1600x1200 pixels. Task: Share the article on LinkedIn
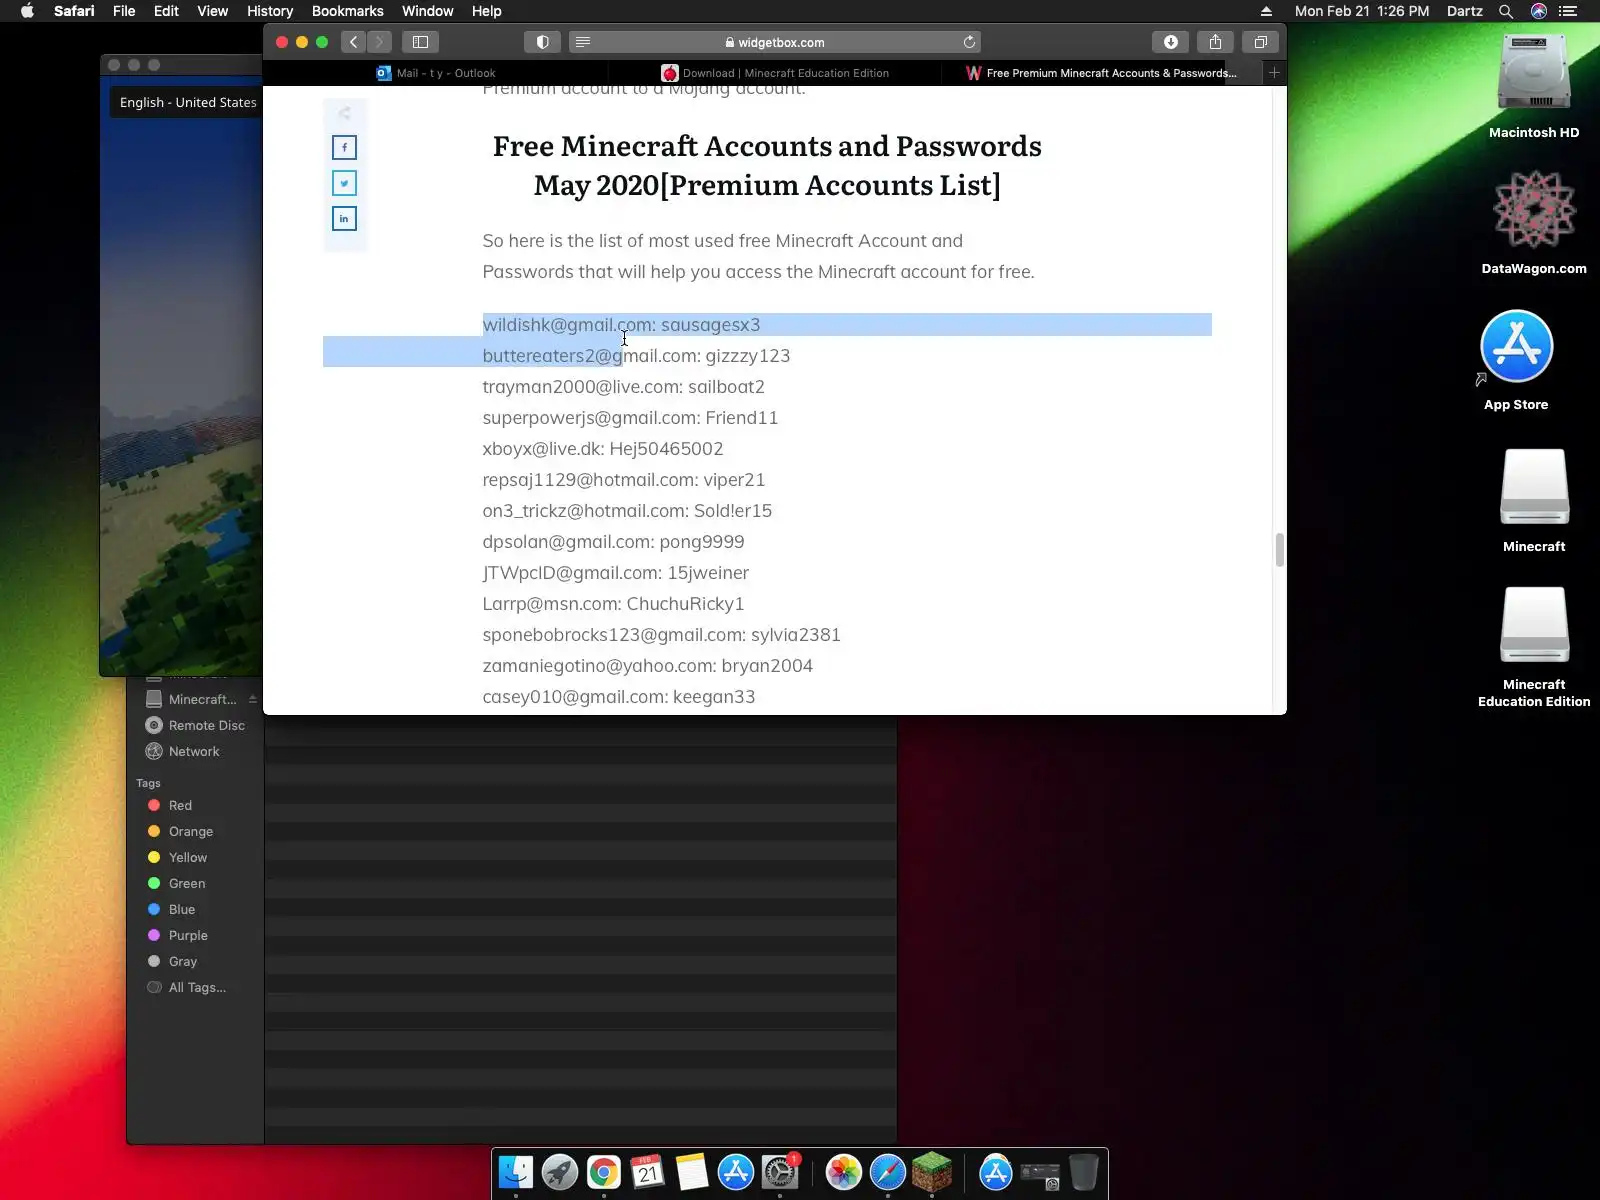pos(344,219)
